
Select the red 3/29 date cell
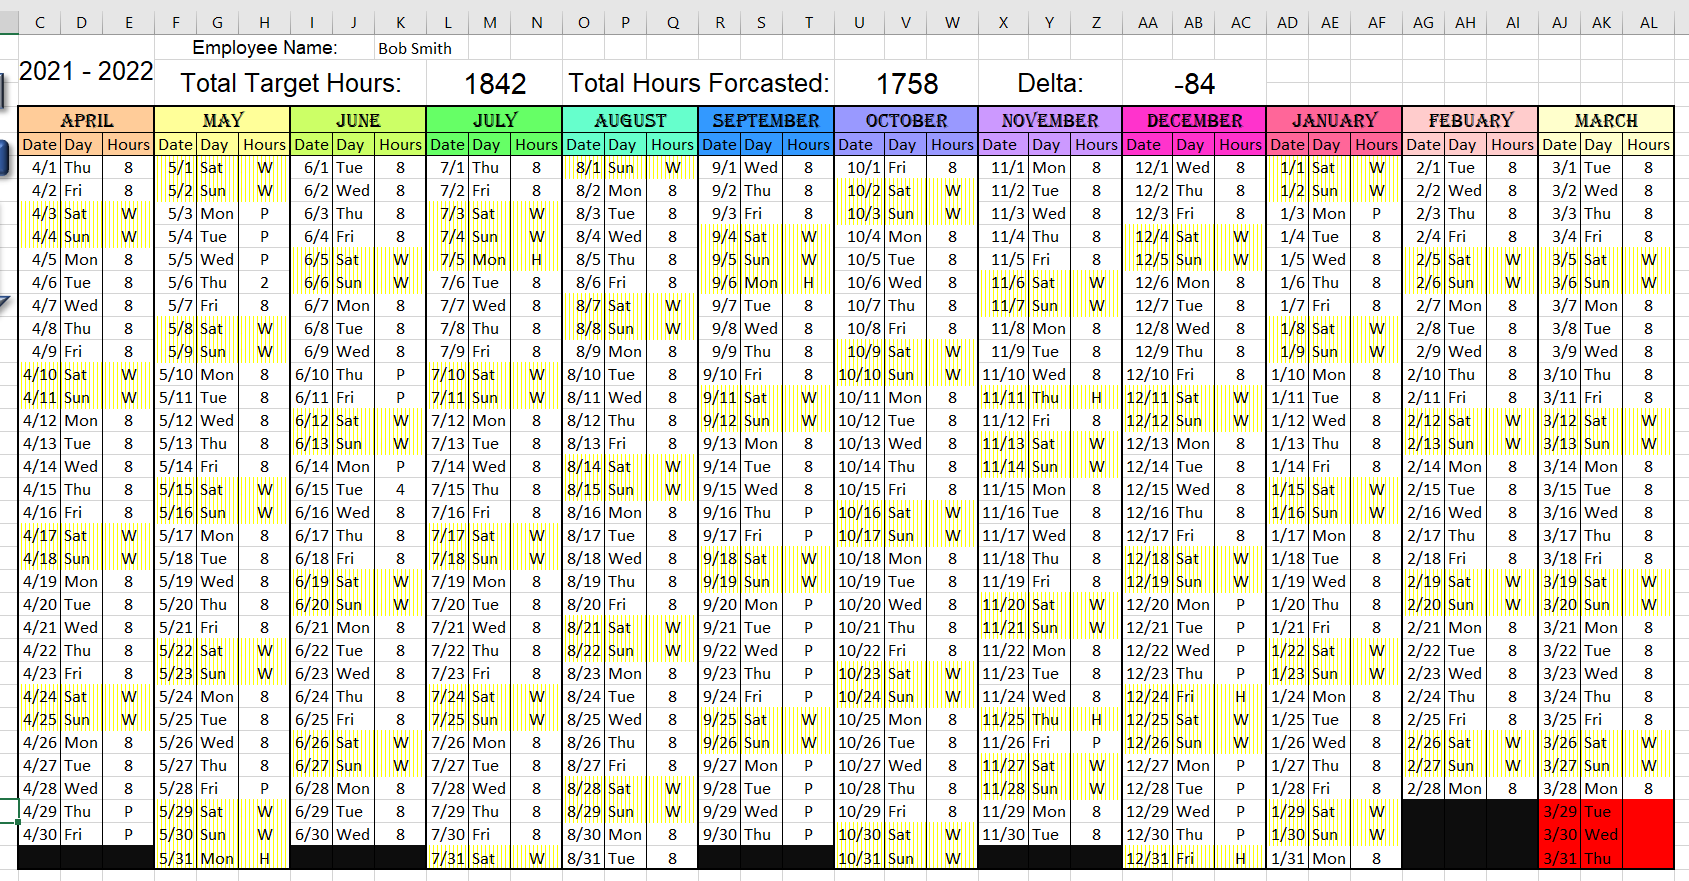(1559, 811)
